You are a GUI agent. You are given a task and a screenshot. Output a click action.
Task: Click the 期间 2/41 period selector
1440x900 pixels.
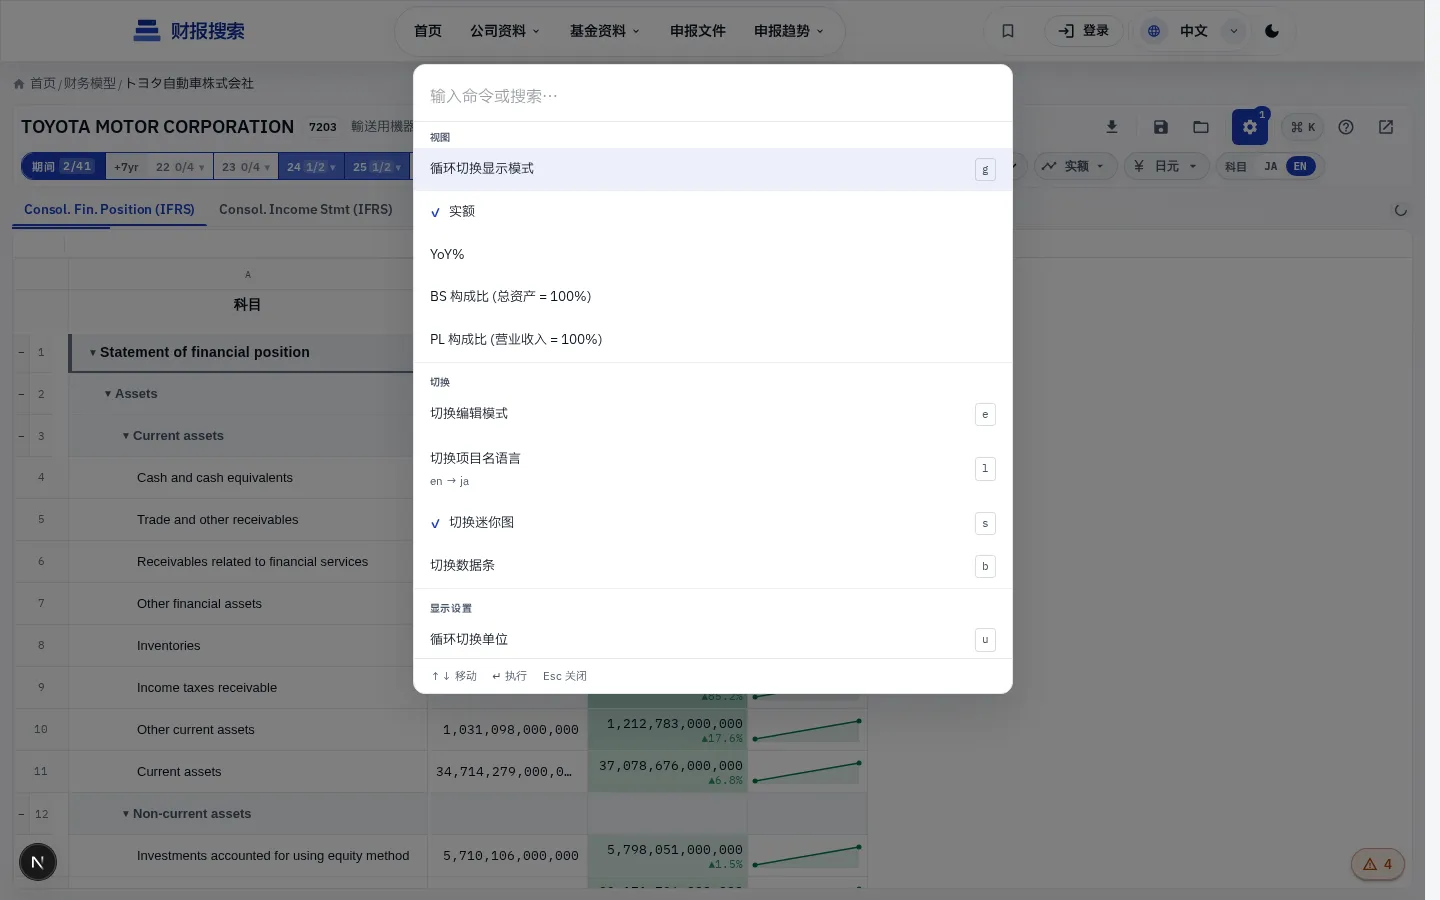coord(62,167)
